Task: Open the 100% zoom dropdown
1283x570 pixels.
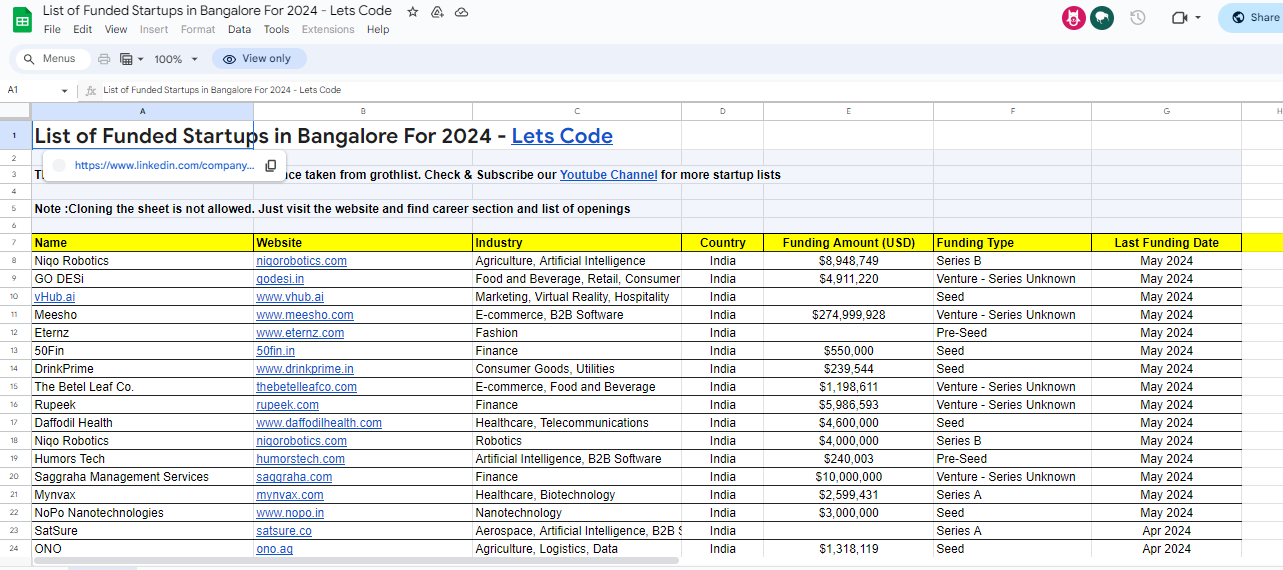Action: tap(176, 59)
